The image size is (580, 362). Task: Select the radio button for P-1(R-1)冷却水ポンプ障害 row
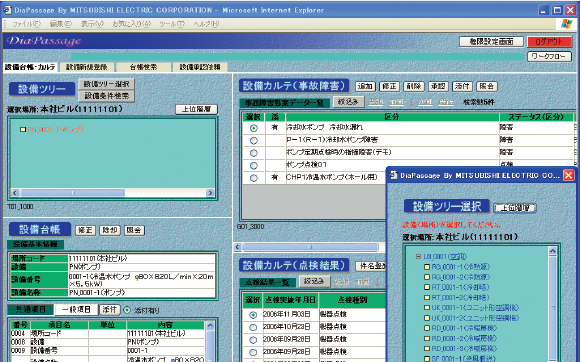253,141
